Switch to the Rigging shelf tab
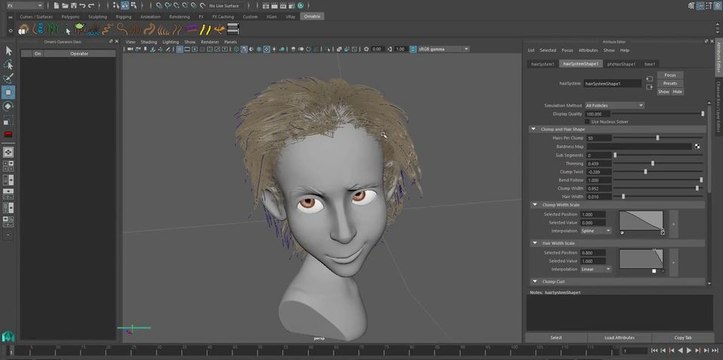Screen dimensions: 723x360 click(124, 17)
